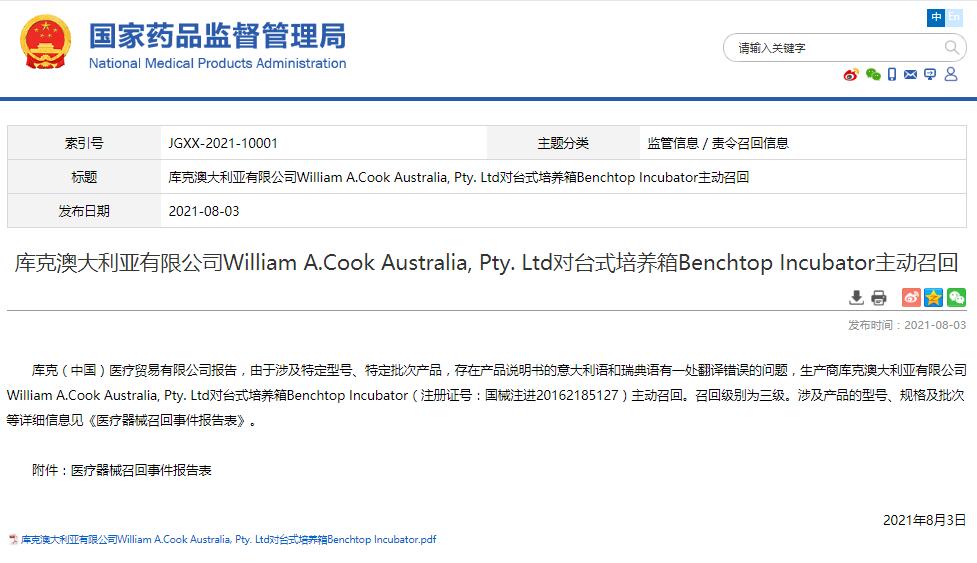
Task: Switch the site language to Chinese
Action: click(936, 17)
